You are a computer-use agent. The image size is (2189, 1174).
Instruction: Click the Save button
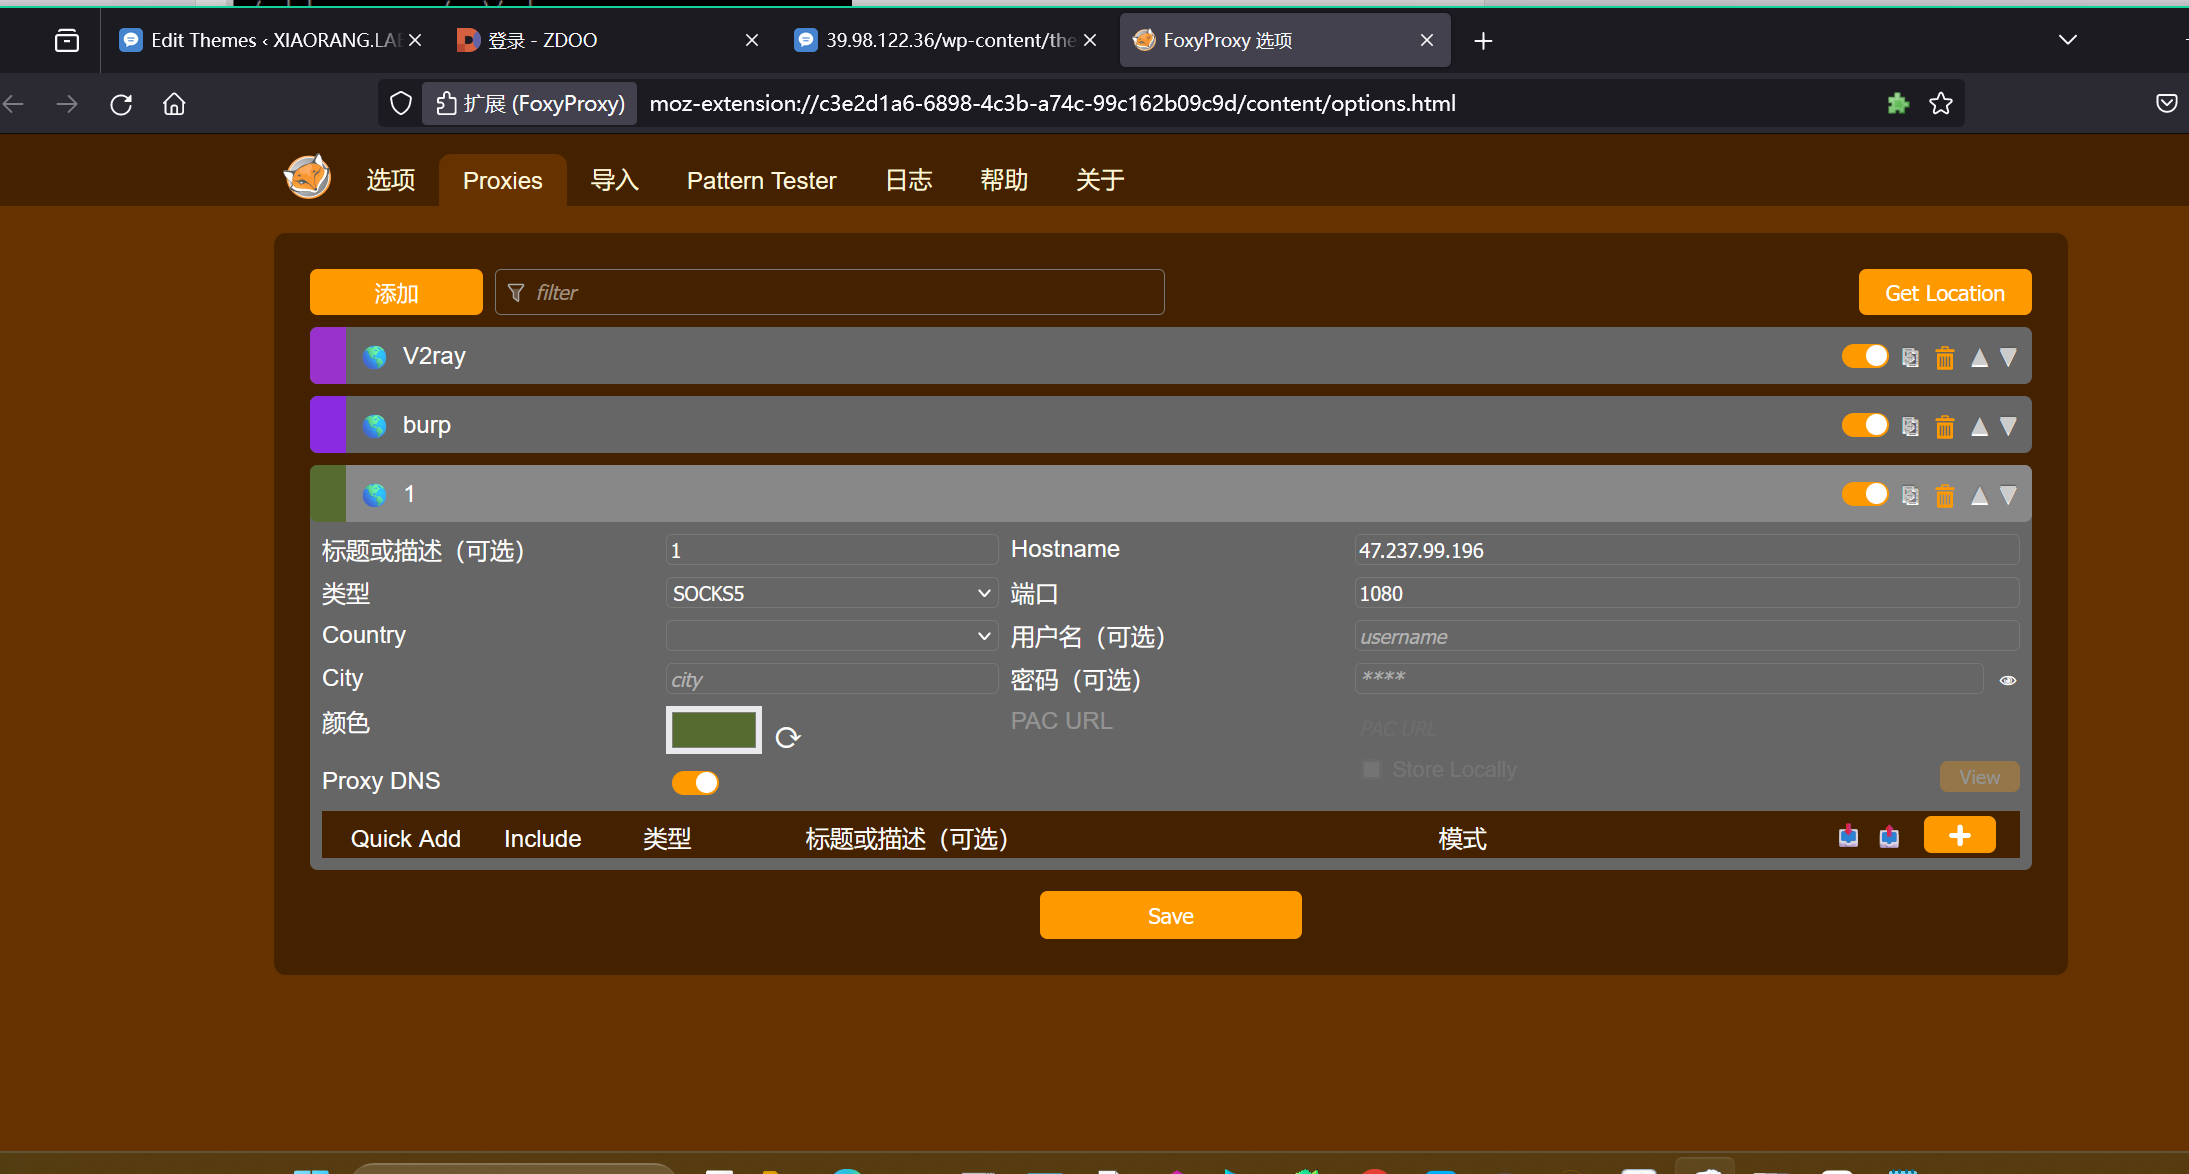tap(1170, 916)
